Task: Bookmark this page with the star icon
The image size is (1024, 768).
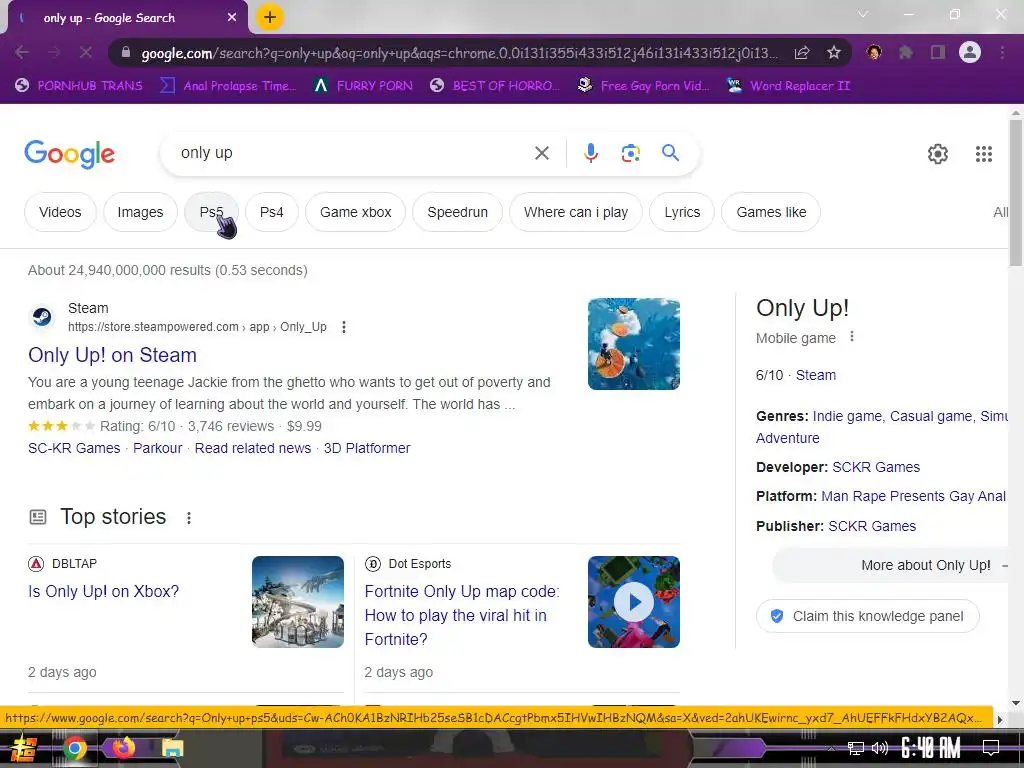Action: point(833,52)
